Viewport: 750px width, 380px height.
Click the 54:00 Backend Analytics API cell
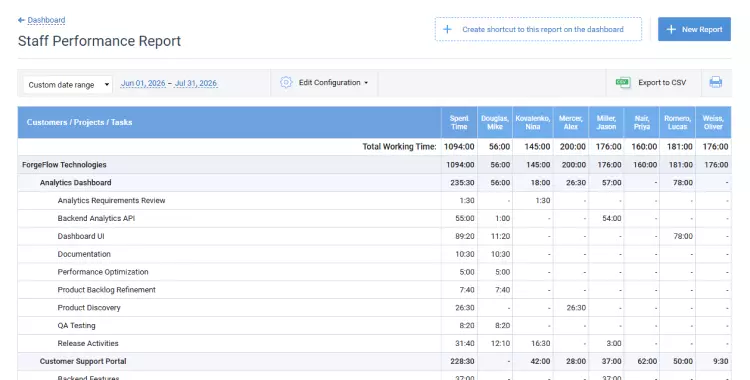point(611,218)
